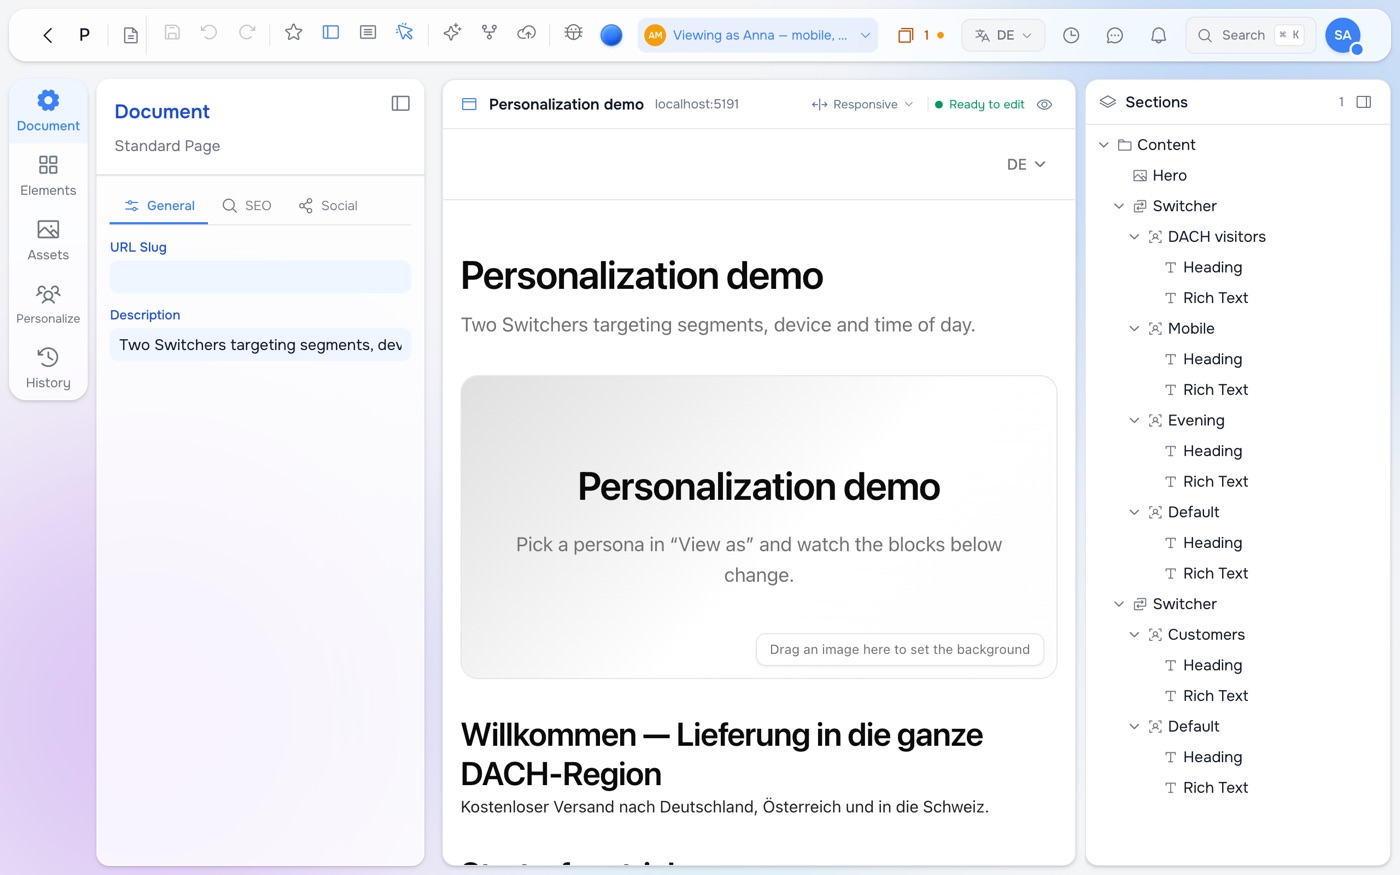Open Elements in the left sidebar
1400x875 pixels.
pos(48,175)
